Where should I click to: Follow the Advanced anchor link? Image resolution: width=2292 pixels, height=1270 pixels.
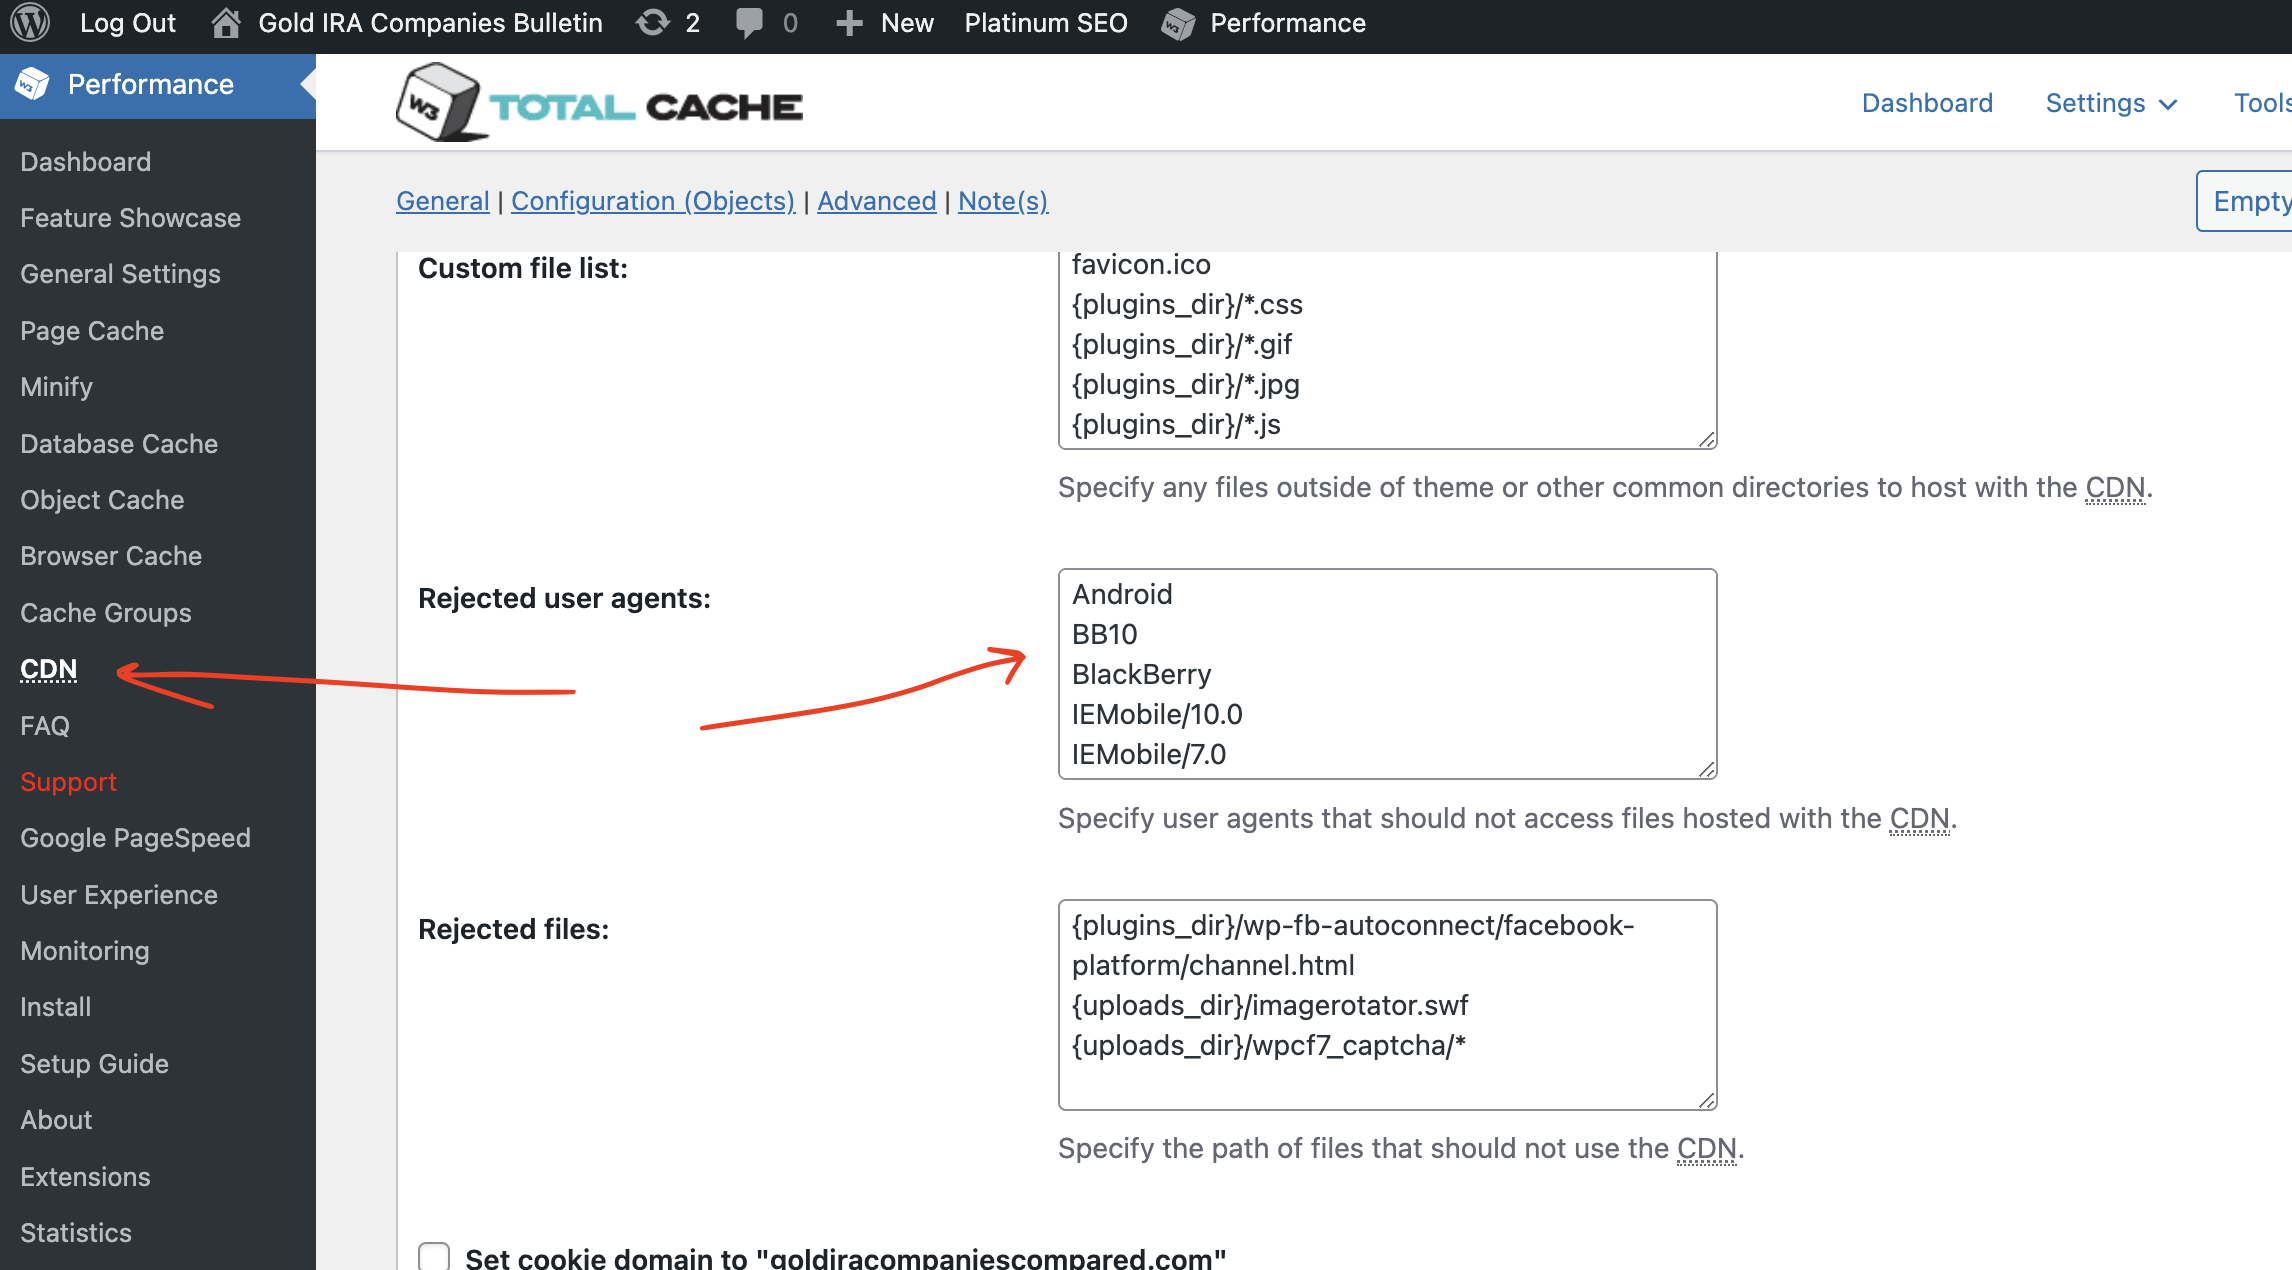pyautogui.click(x=876, y=201)
